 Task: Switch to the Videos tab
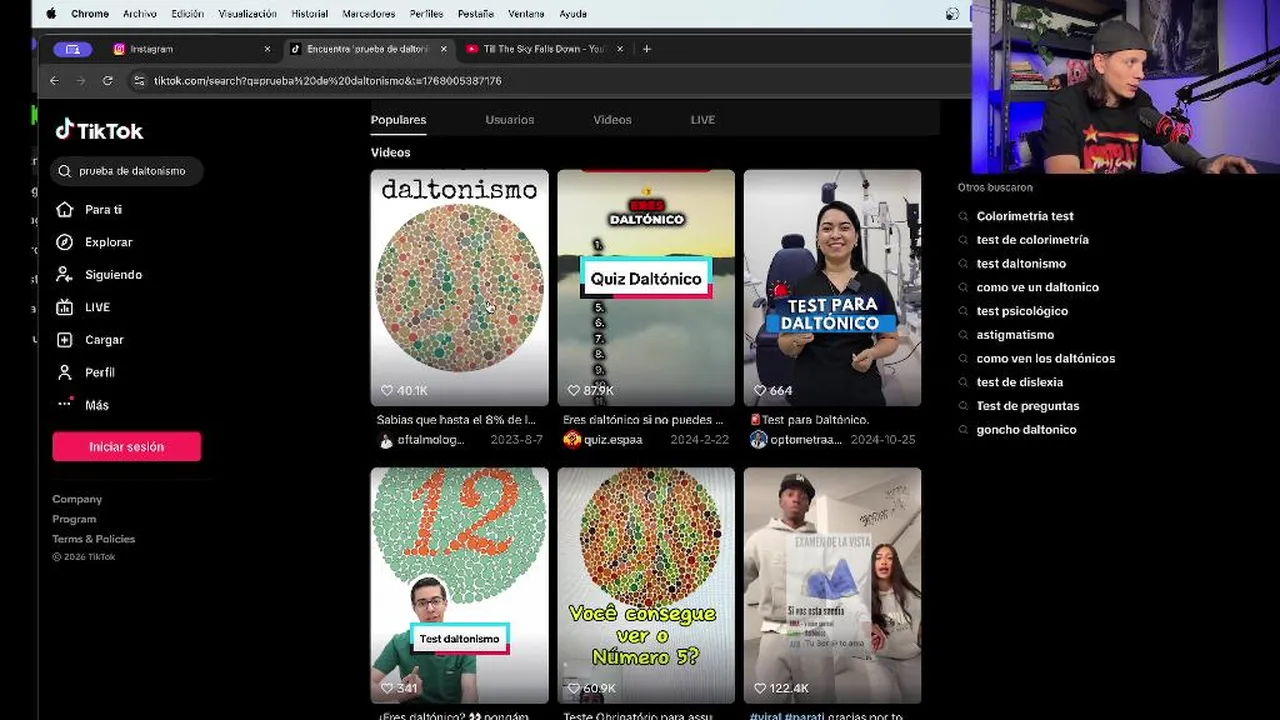coord(612,120)
